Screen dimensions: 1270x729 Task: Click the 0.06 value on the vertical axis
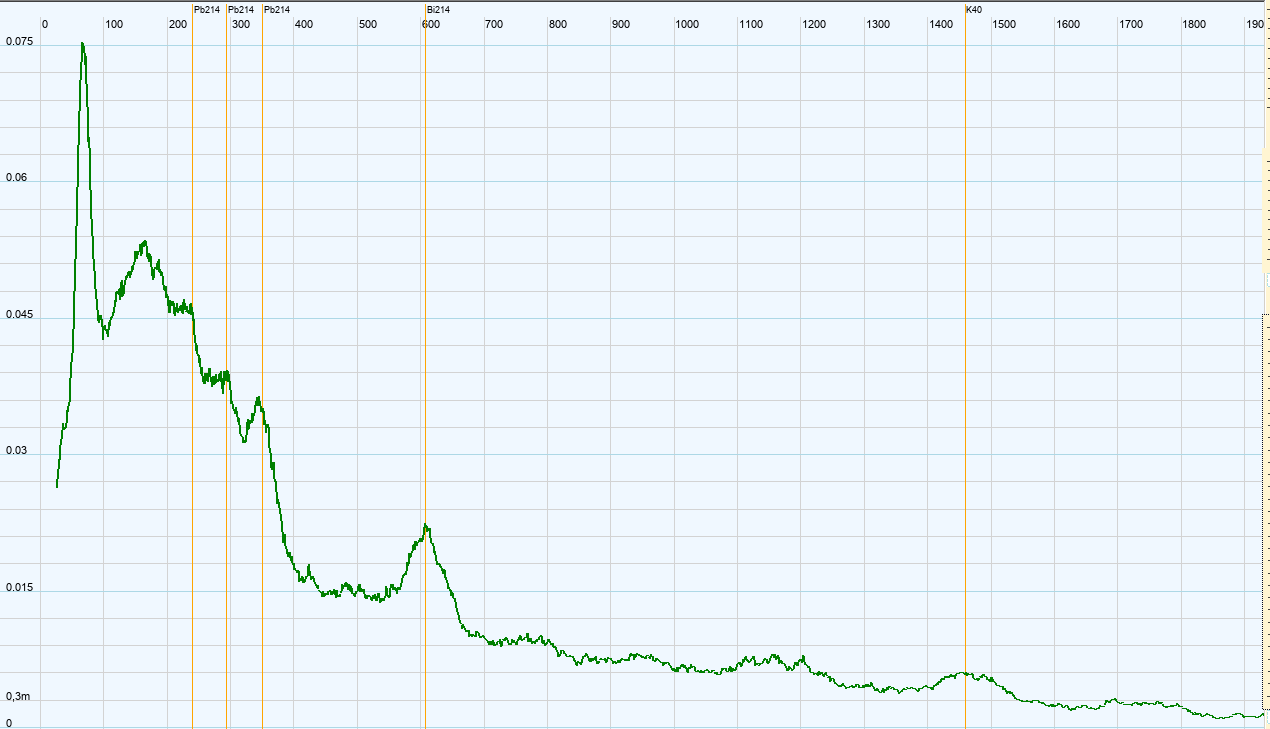click(x=17, y=178)
